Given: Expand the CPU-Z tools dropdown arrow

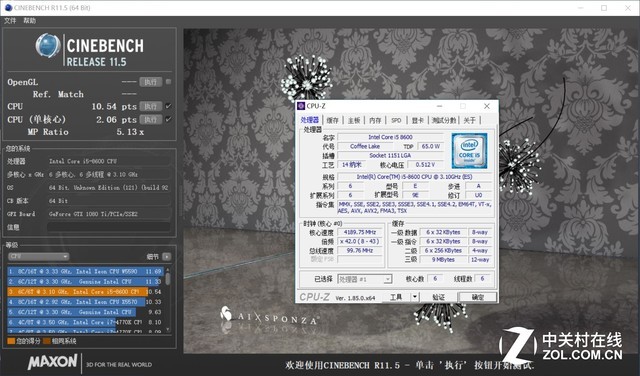Looking at the screenshot, I should click(x=414, y=297).
